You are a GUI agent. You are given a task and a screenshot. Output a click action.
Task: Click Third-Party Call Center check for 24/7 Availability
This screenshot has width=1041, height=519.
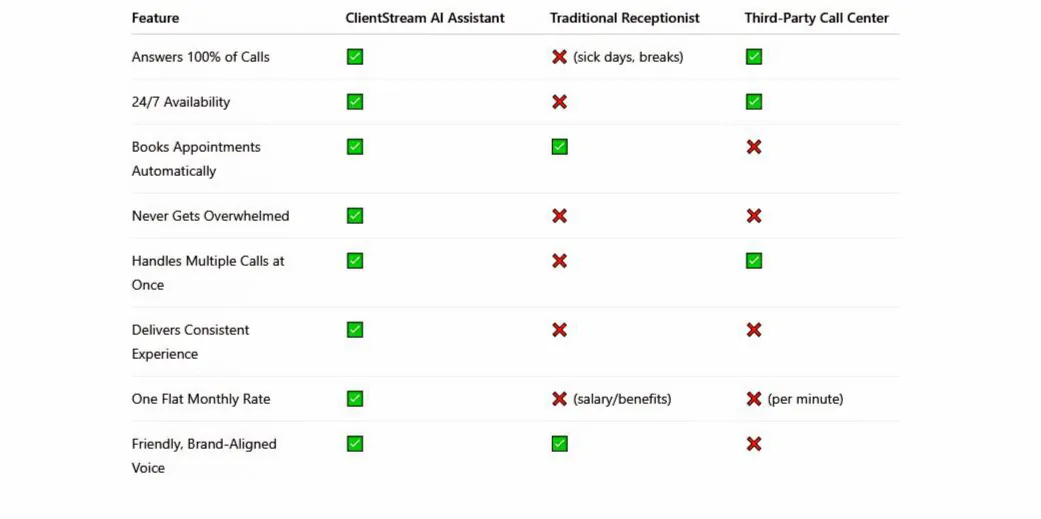tap(754, 102)
